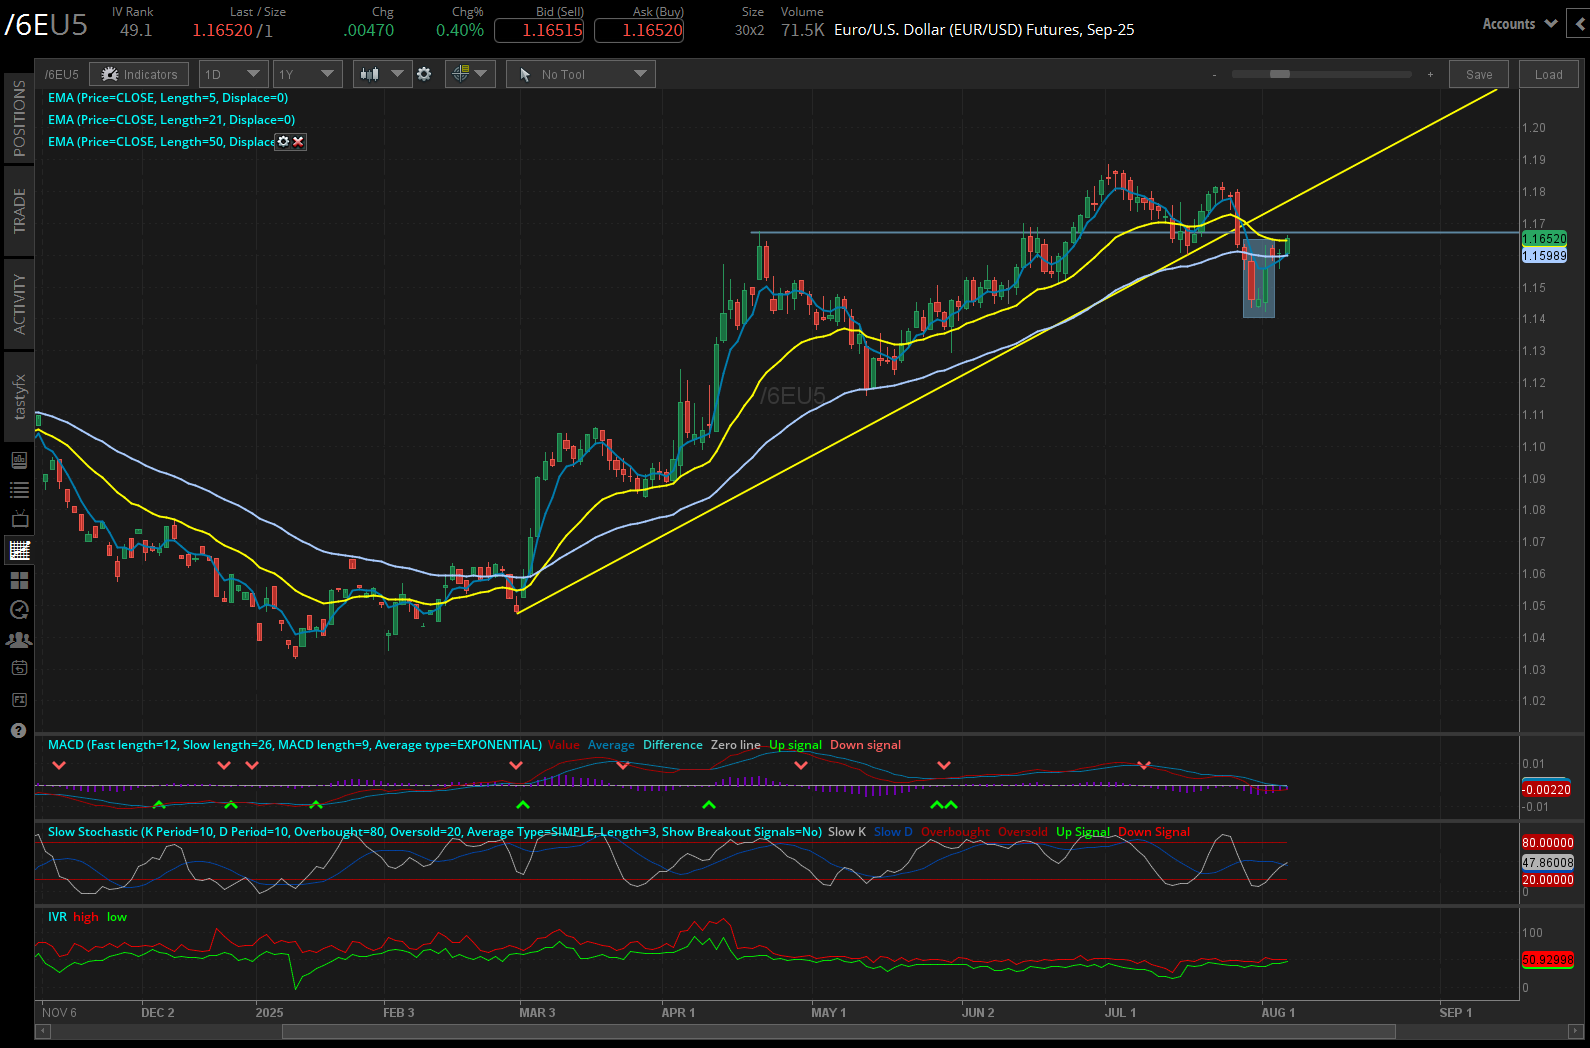Expand the 1Y time range dropdown

click(x=307, y=74)
